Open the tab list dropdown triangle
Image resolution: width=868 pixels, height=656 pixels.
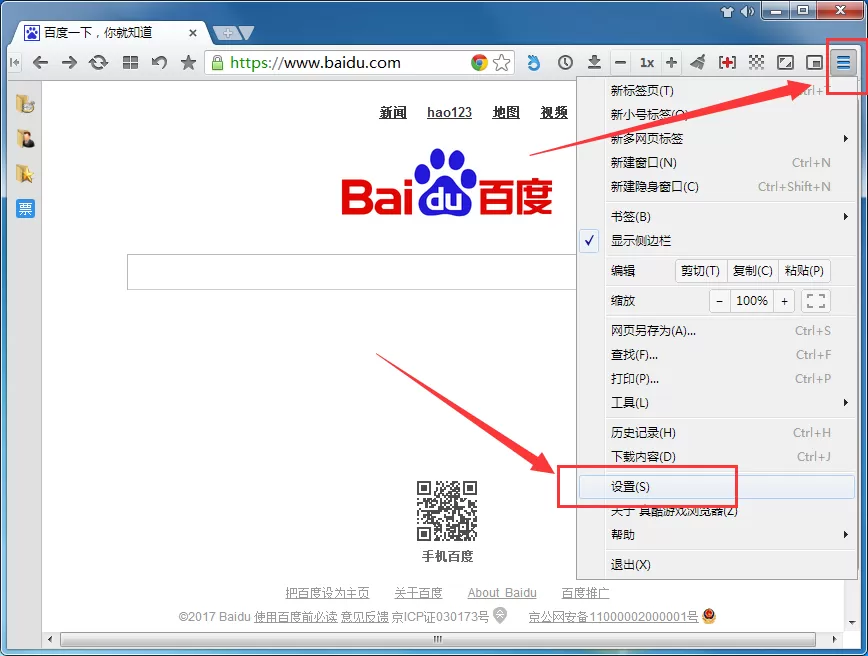[246, 33]
